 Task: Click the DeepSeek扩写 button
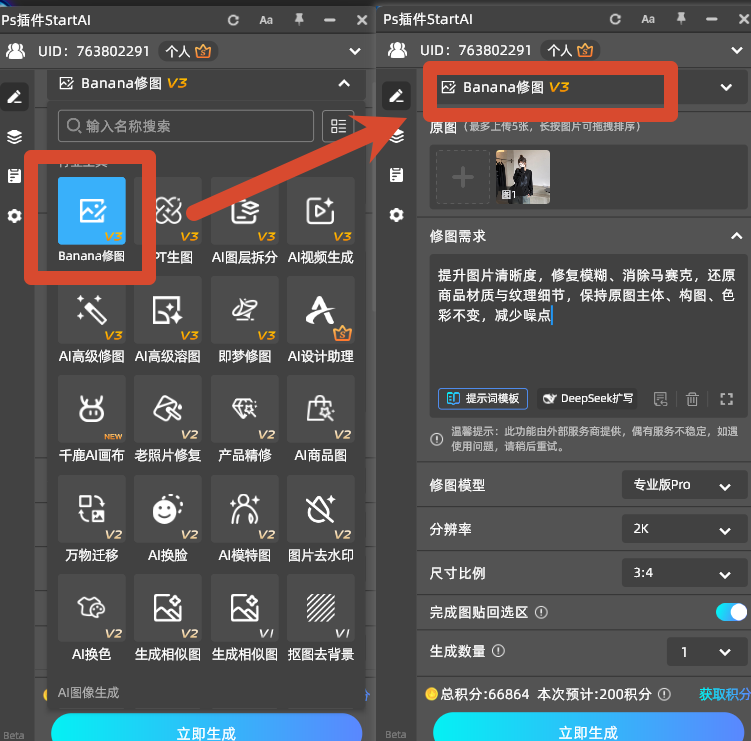click(587, 399)
